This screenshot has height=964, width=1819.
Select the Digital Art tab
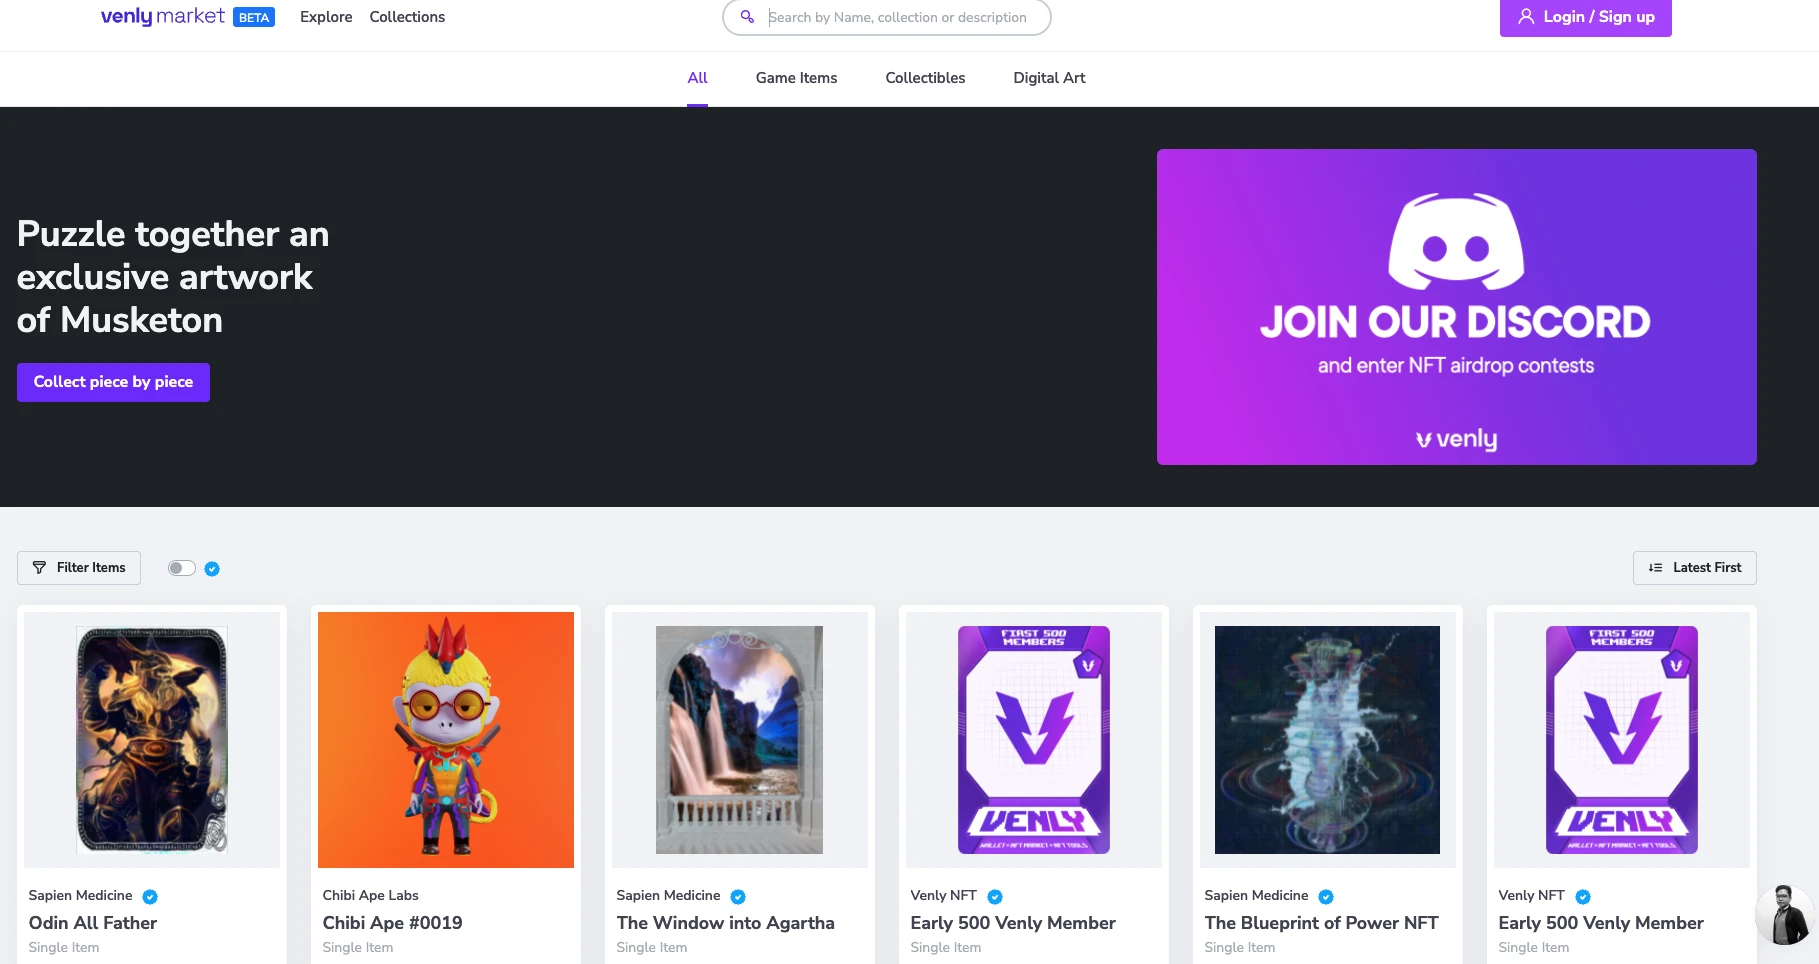[x=1049, y=78]
